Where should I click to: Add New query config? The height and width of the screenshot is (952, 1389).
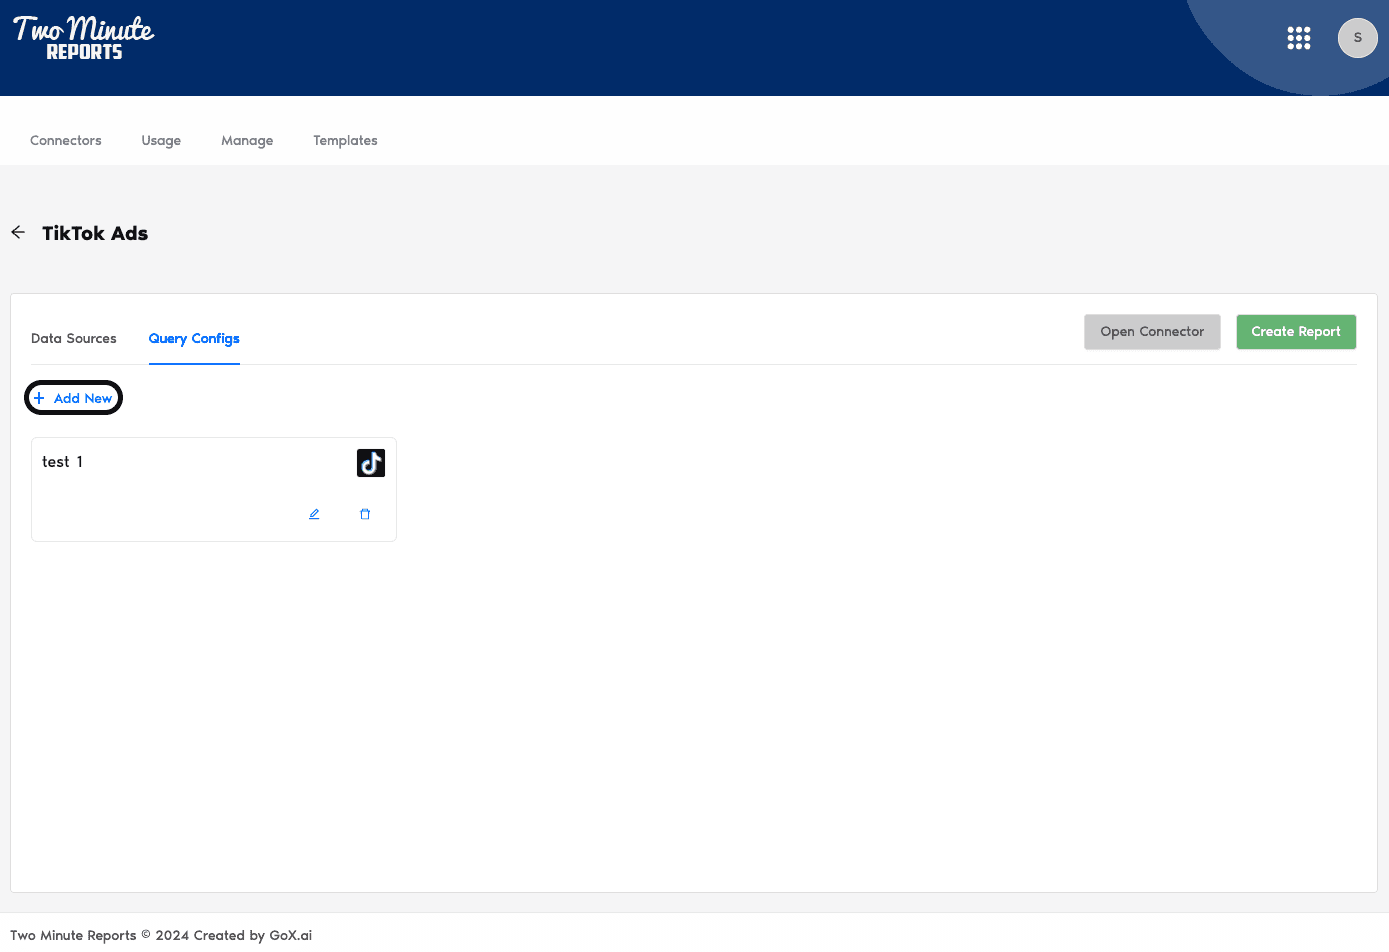tap(82, 398)
